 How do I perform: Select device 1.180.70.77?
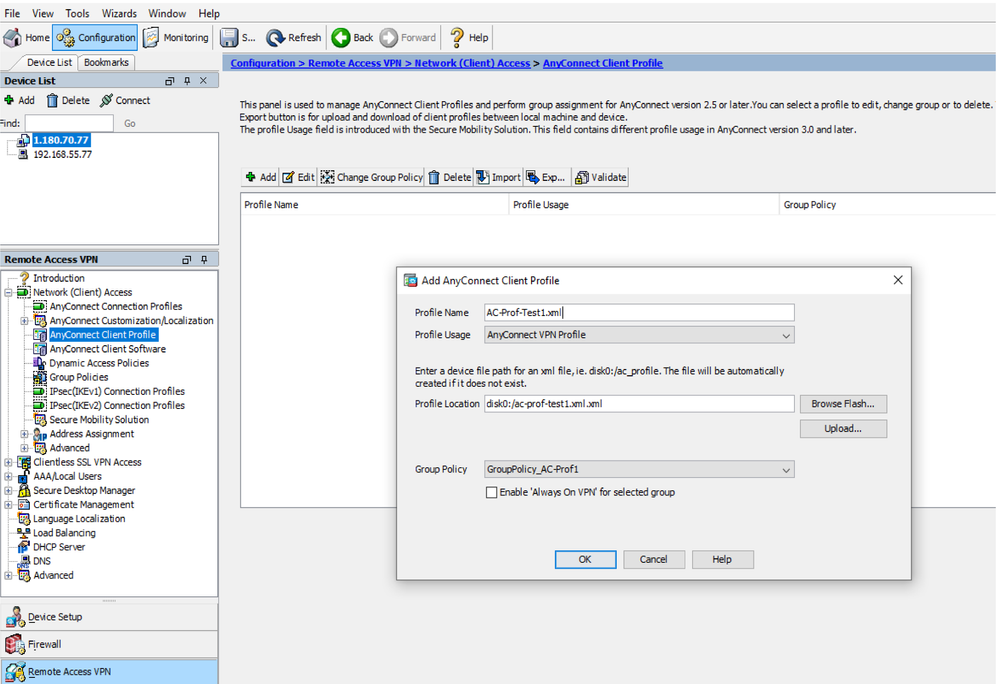[x=61, y=140]
